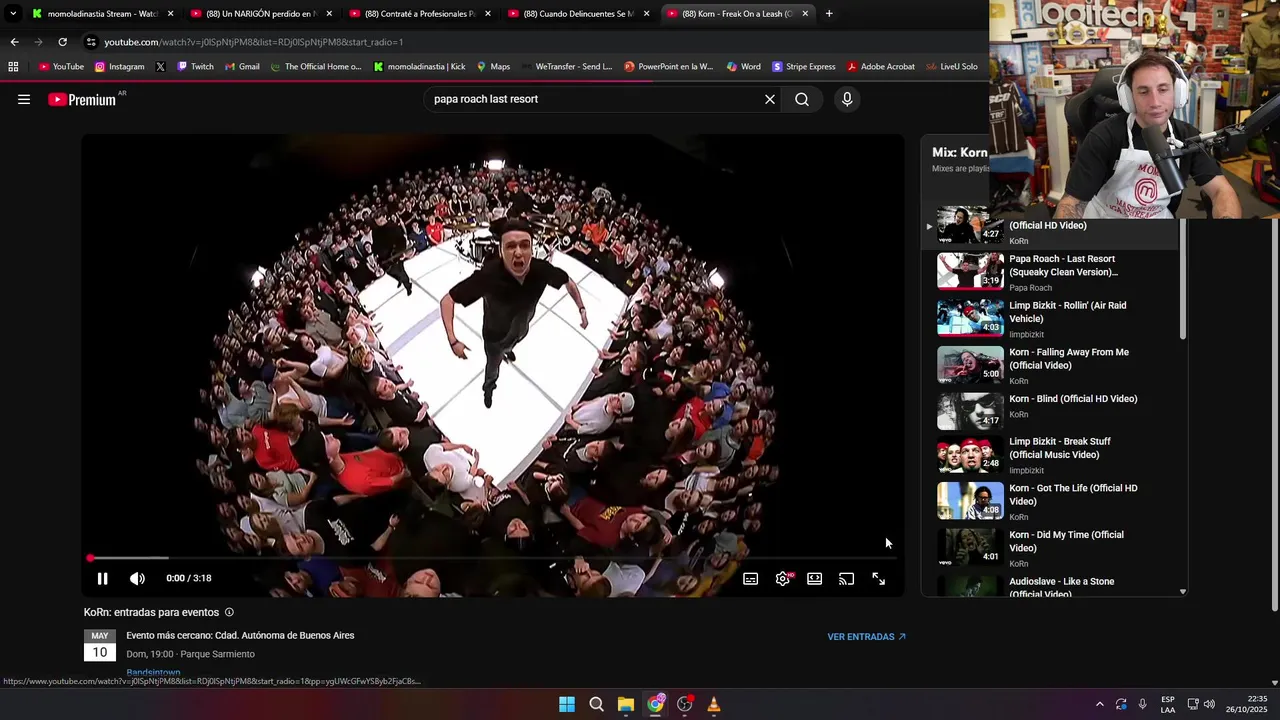Switch to Un NARIGÓN perdido tab

(261, 13)
